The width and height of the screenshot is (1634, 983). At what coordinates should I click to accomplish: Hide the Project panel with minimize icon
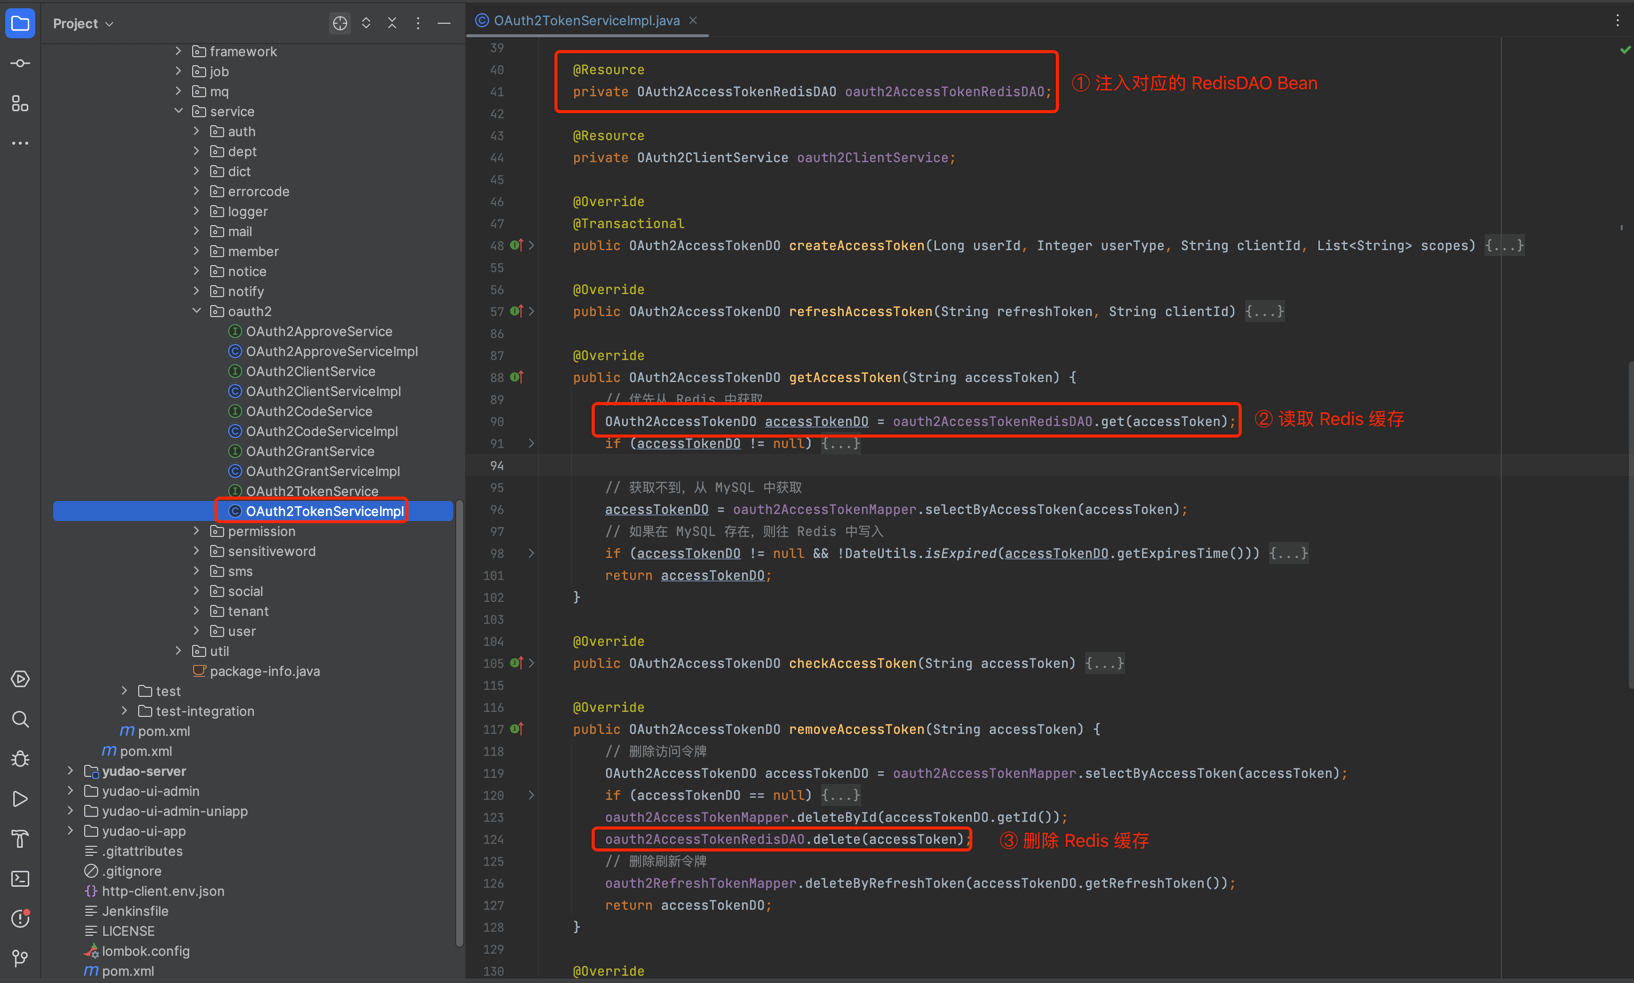click(x=444, y=22)
